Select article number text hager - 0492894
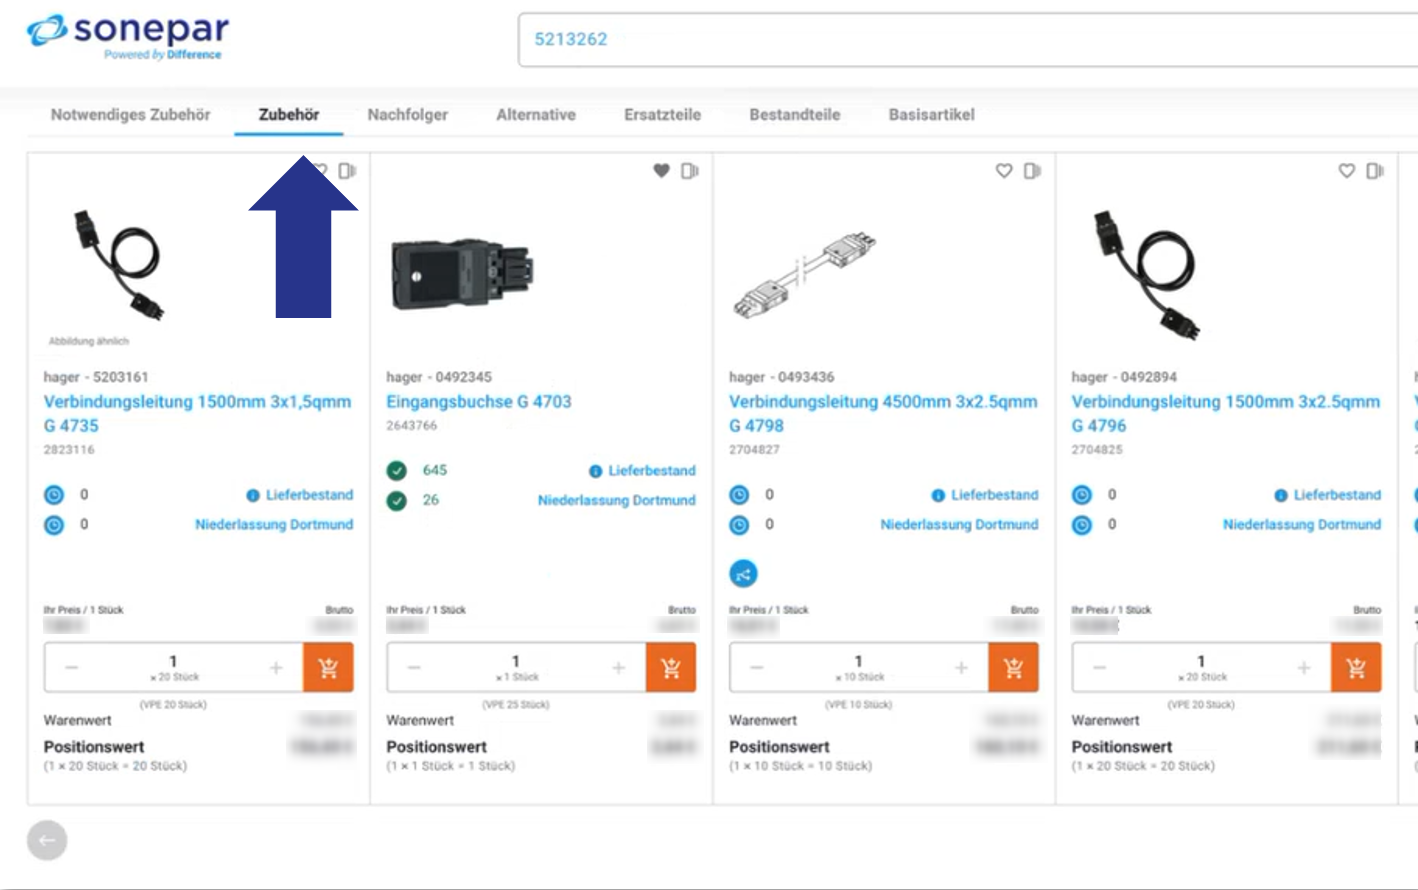 click(1124, 377)
